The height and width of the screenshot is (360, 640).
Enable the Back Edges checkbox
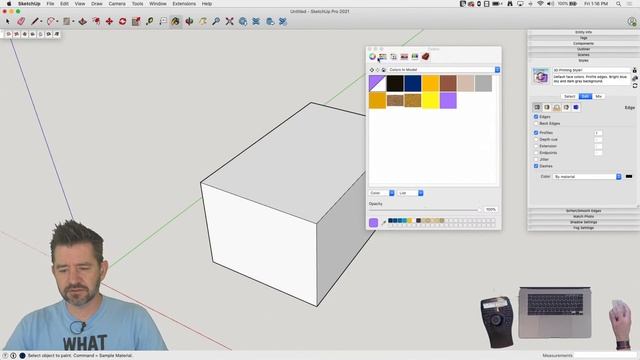tap(536, 123)
